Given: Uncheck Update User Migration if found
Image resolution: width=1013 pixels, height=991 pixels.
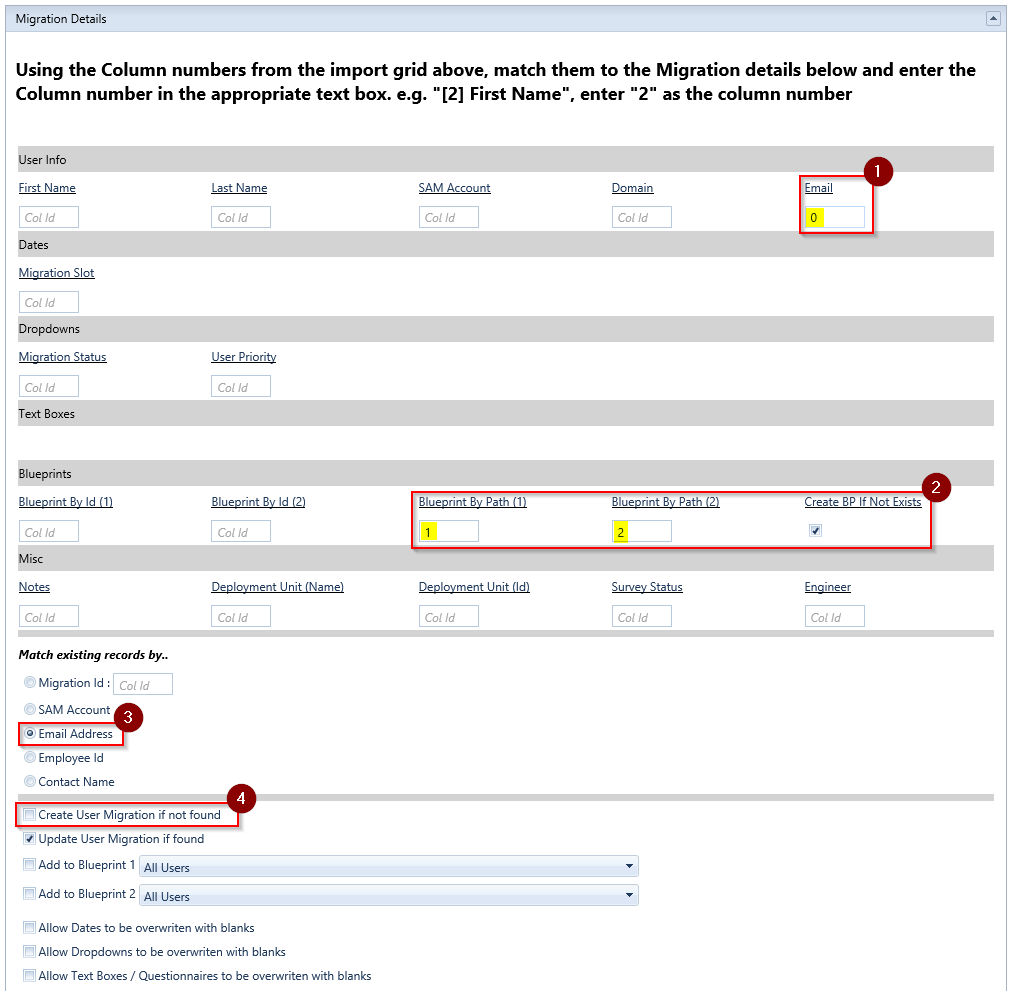Looking at the screenshot, I should [x=29, y=839].
